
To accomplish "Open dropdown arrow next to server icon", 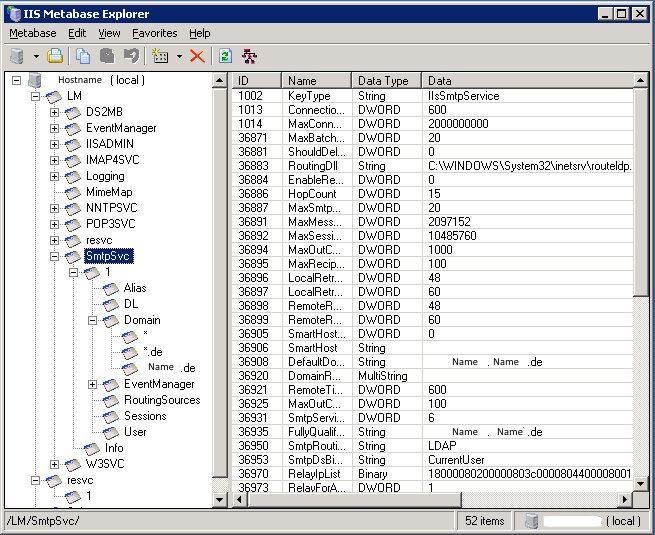I will (36, 56).
